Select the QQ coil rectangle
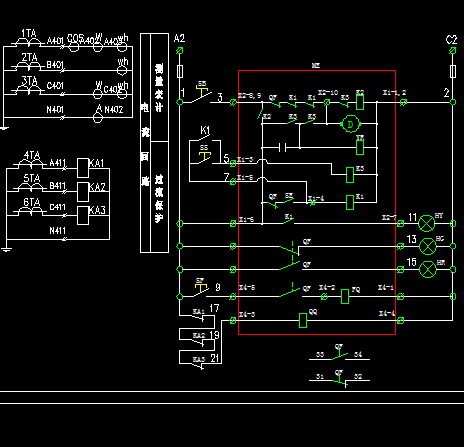Viewport: 464px width, 447px height. coord(303,320)
